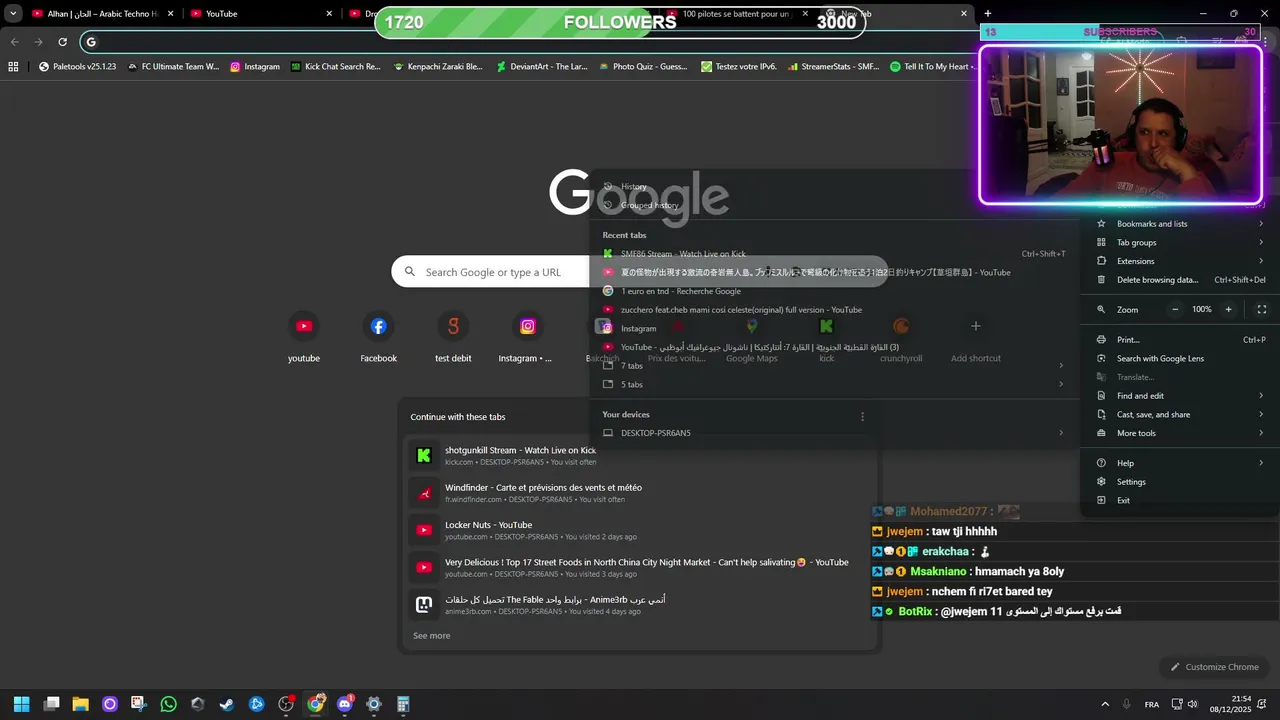Open the Kick Chat Search bookmark
Viewport: 1280px width, 720px height.
[x=336, y=67]
